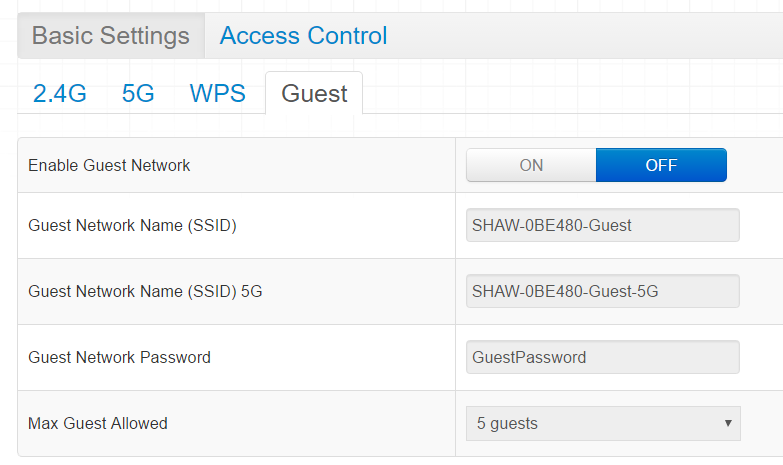Screen dimensions: 783x465
Task: Open the Basic Settings tab
Action: tap(111, 36)
